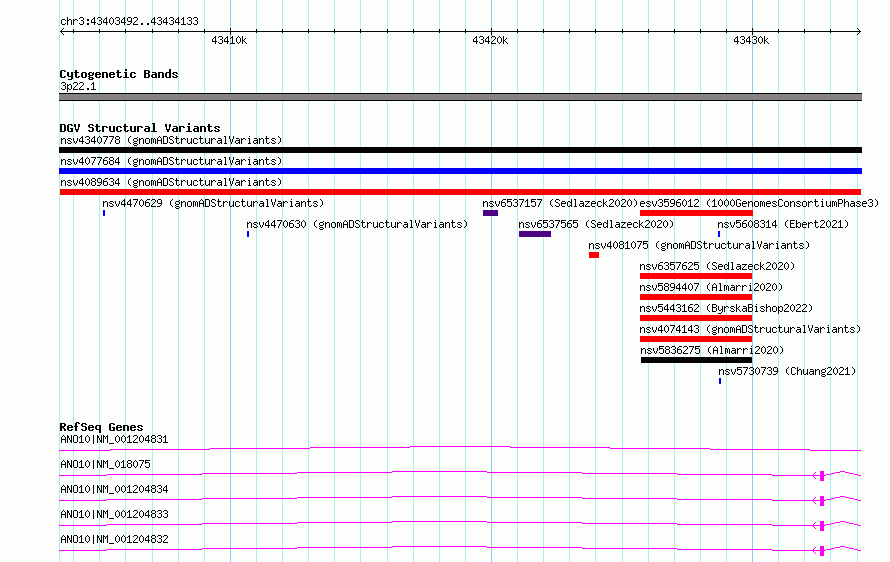Screen dimensions: 890x562
Task: Open nsv6537157 (Sedlazeck2020) label
Action: [560, 203]
